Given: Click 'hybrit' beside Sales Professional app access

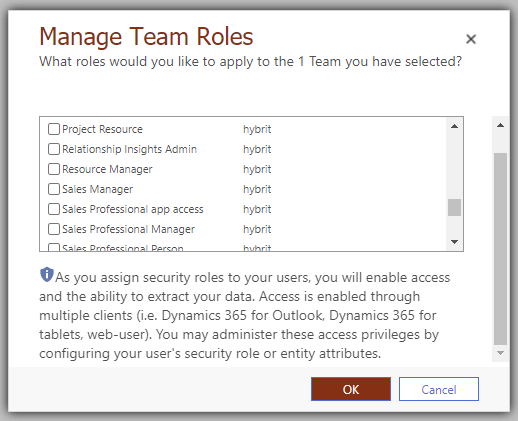Looking at the screenshot, I should [x=257, y=209].
